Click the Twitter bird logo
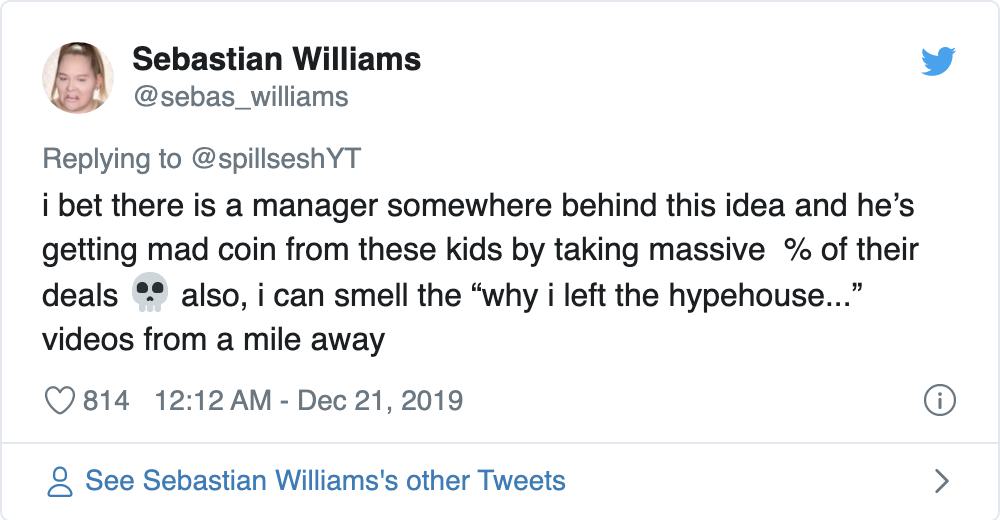Image resolution: width=1000 pixels, height=520 pixels. [x=938, y=62]
